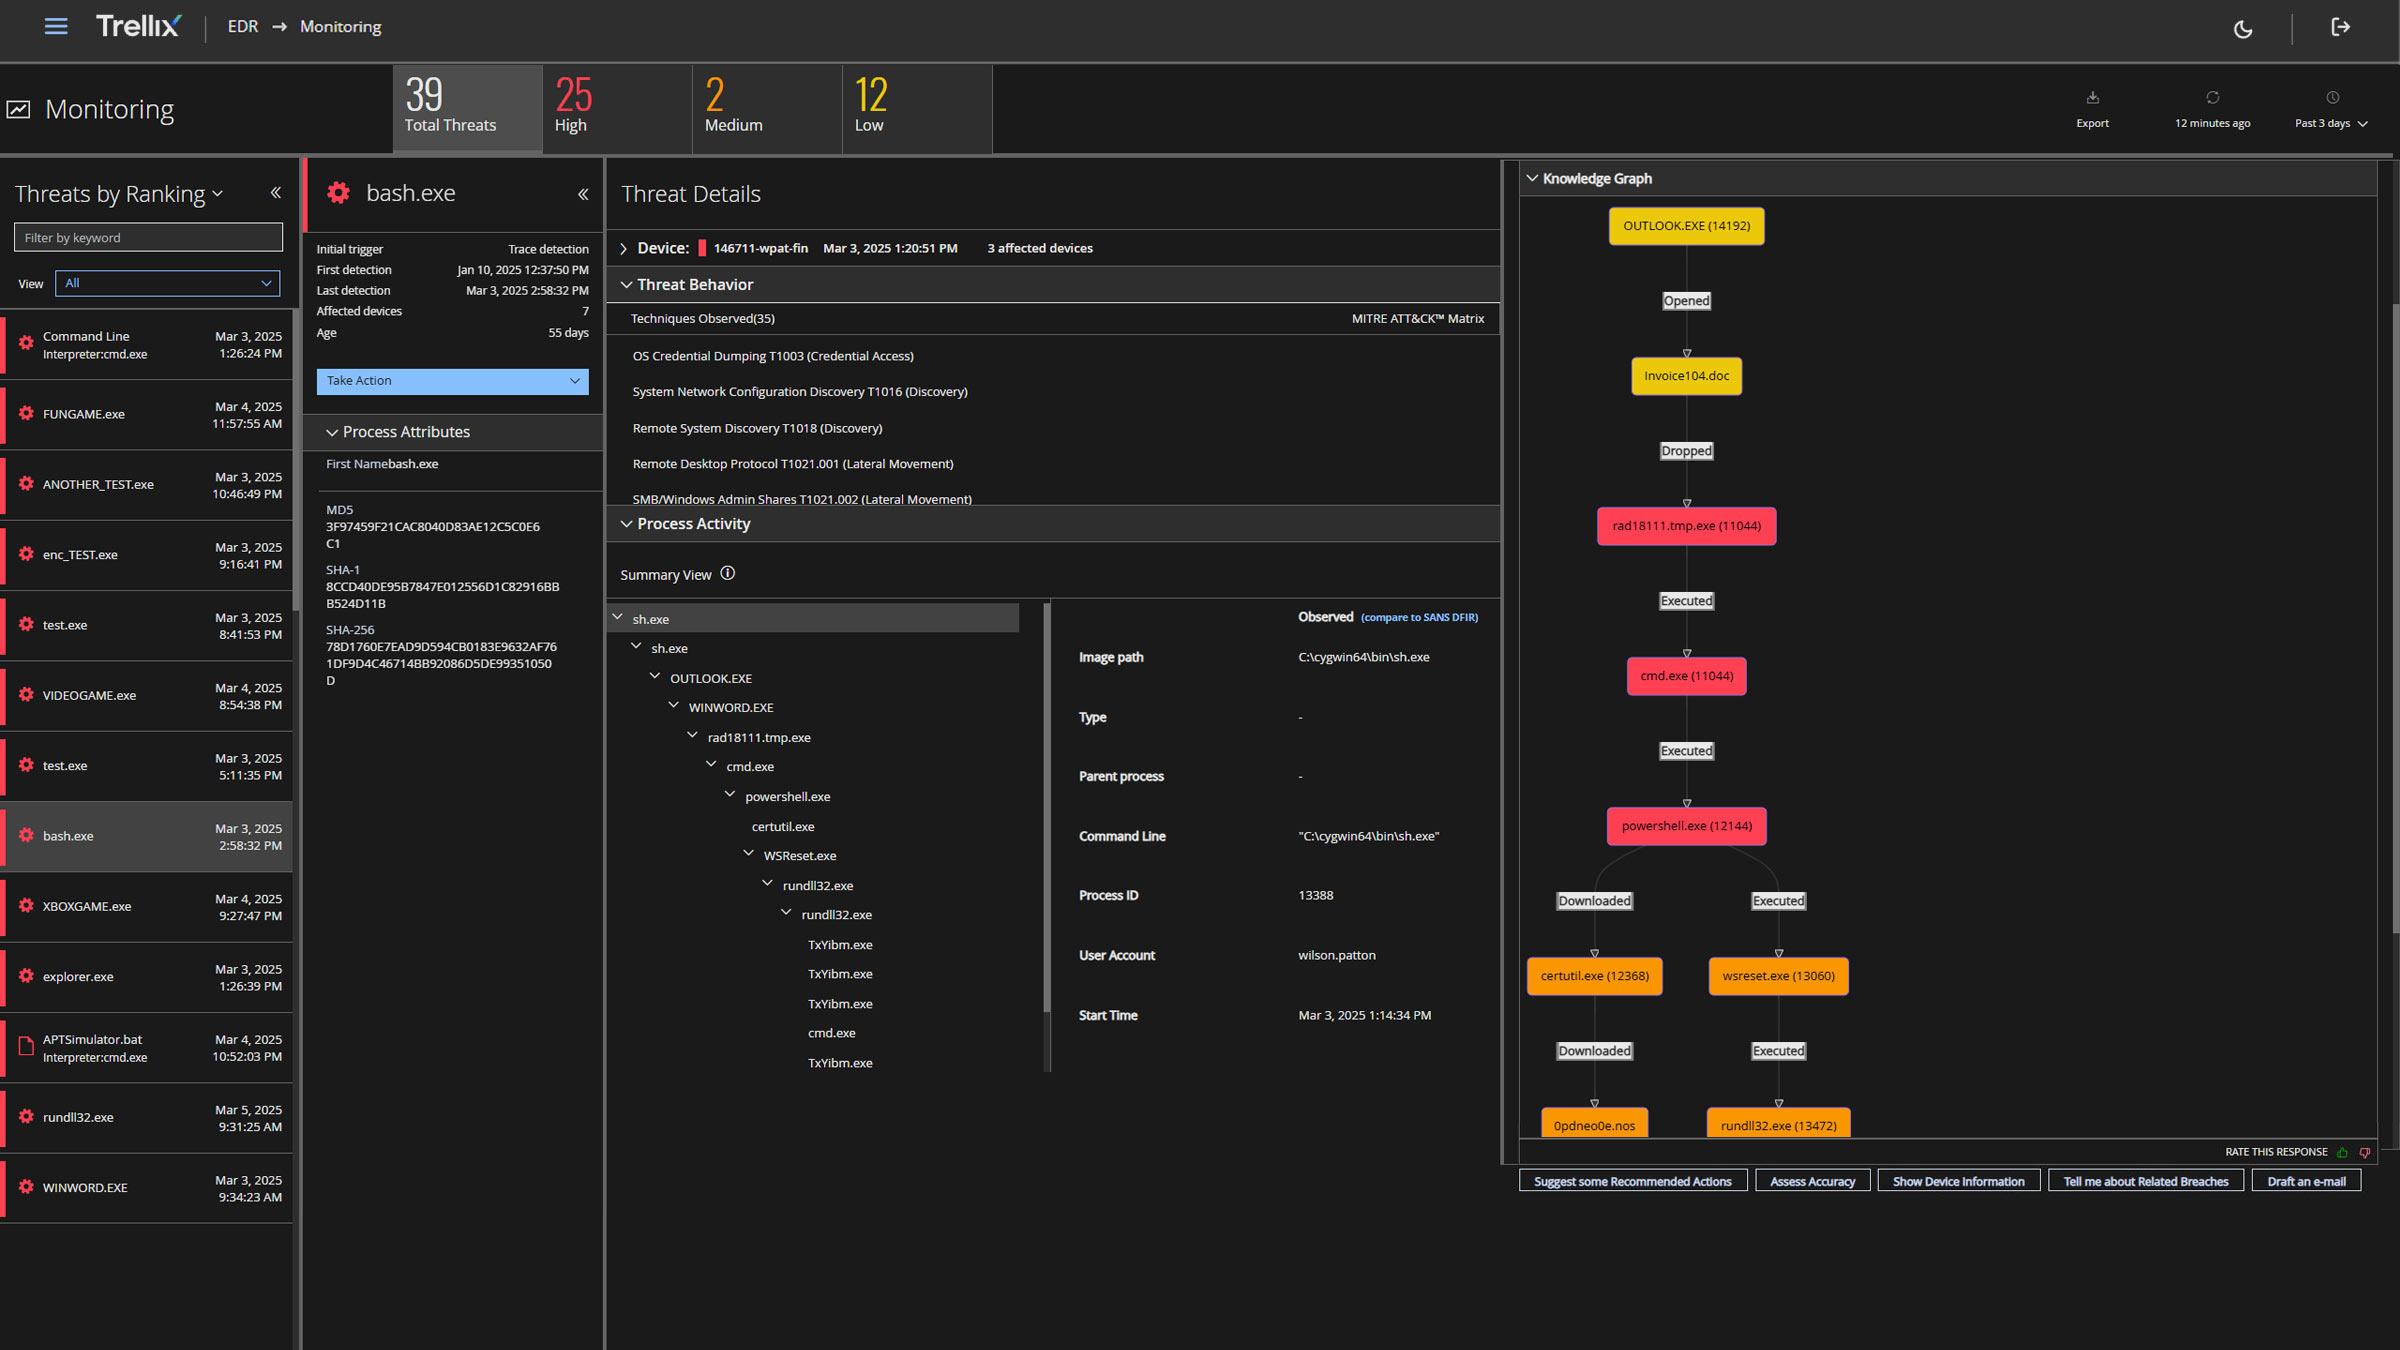Click the bash.exe gear icon in header

339,193
